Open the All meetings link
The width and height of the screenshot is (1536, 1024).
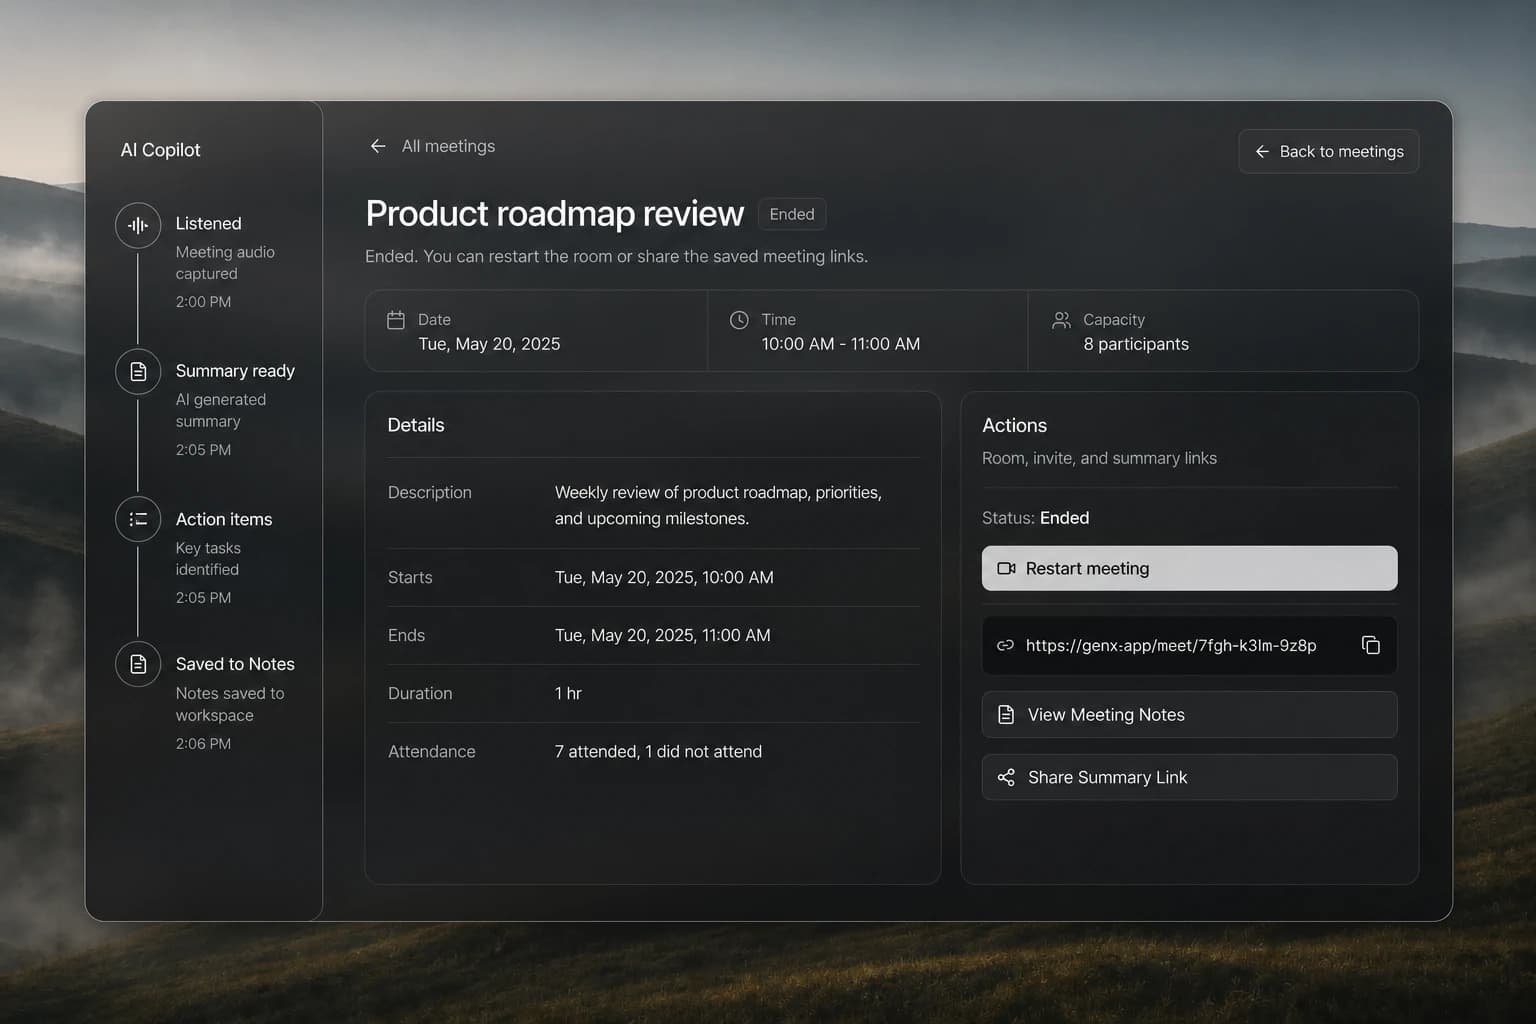(448, 146)
